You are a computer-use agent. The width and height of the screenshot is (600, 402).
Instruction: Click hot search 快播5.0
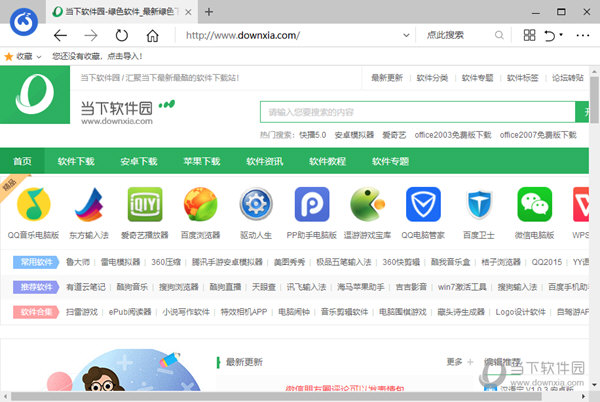[x=313, y=135]
